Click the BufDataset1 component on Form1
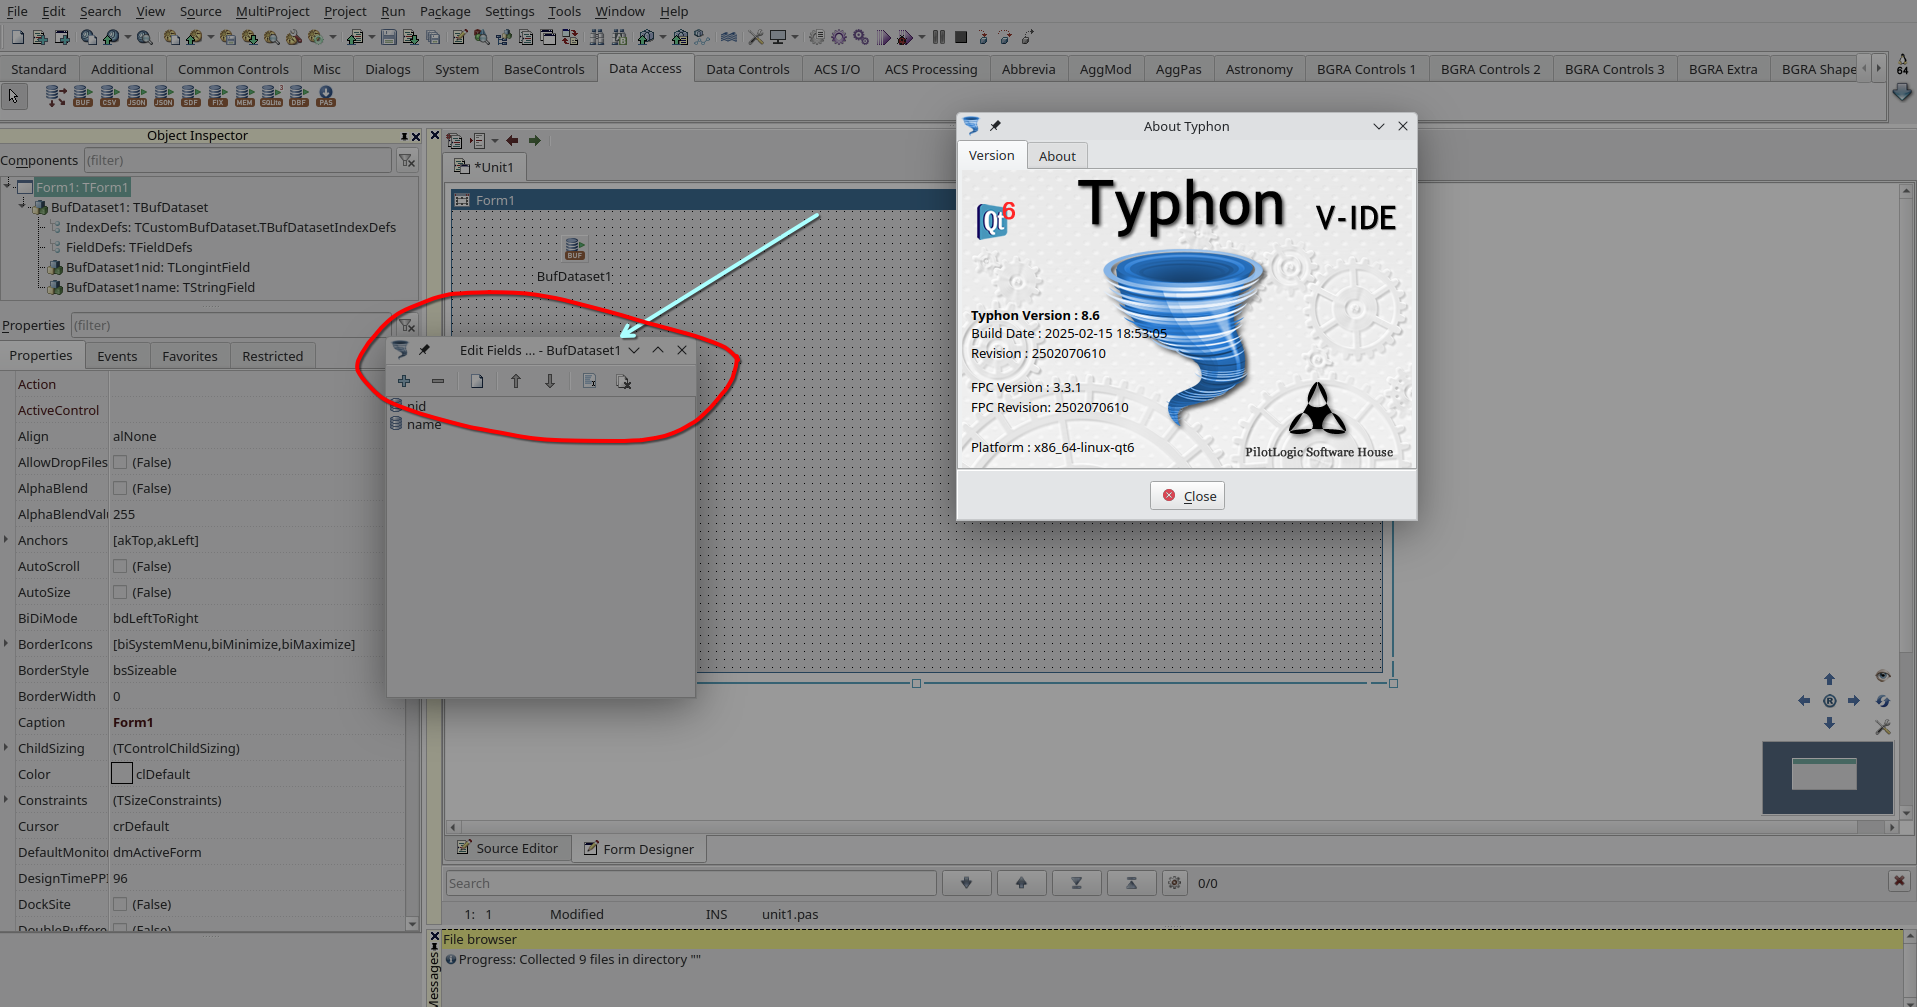This screenshot has width=1917, height=1007. (x=575, y=248)
